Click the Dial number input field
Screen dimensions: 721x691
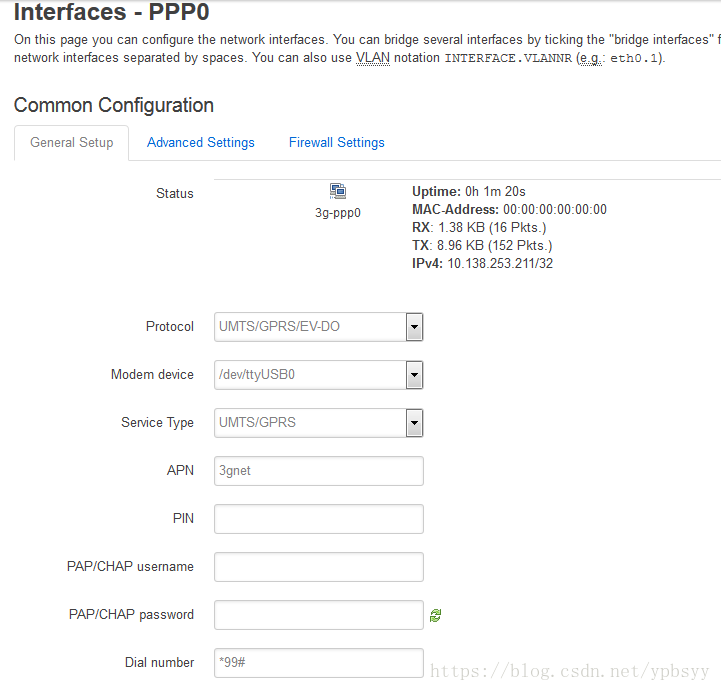(x=318, y=663)
